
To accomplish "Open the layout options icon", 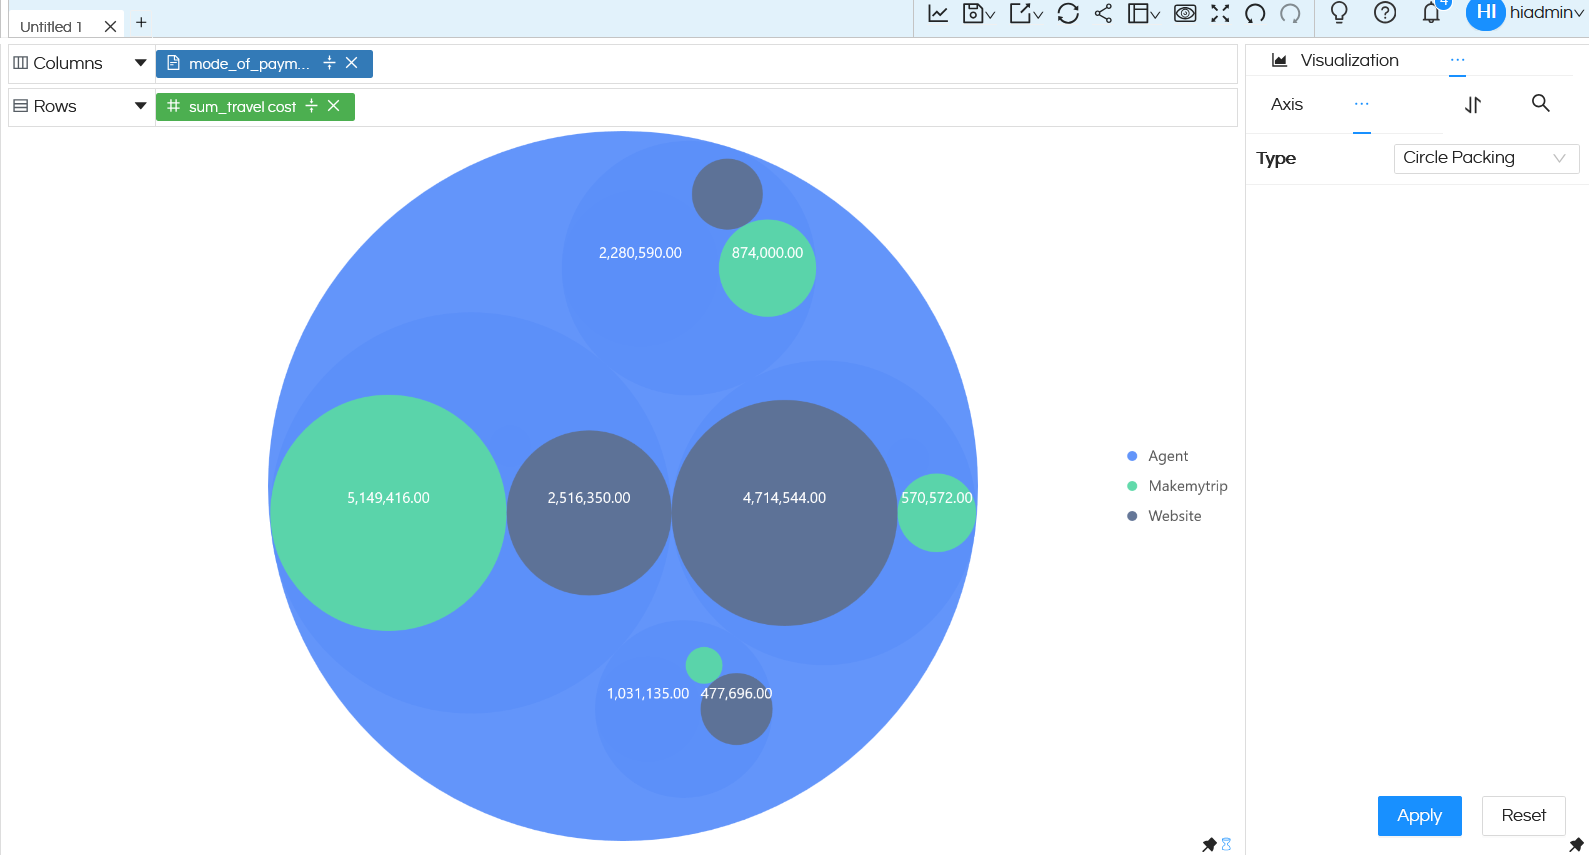I will (1143, 14).
